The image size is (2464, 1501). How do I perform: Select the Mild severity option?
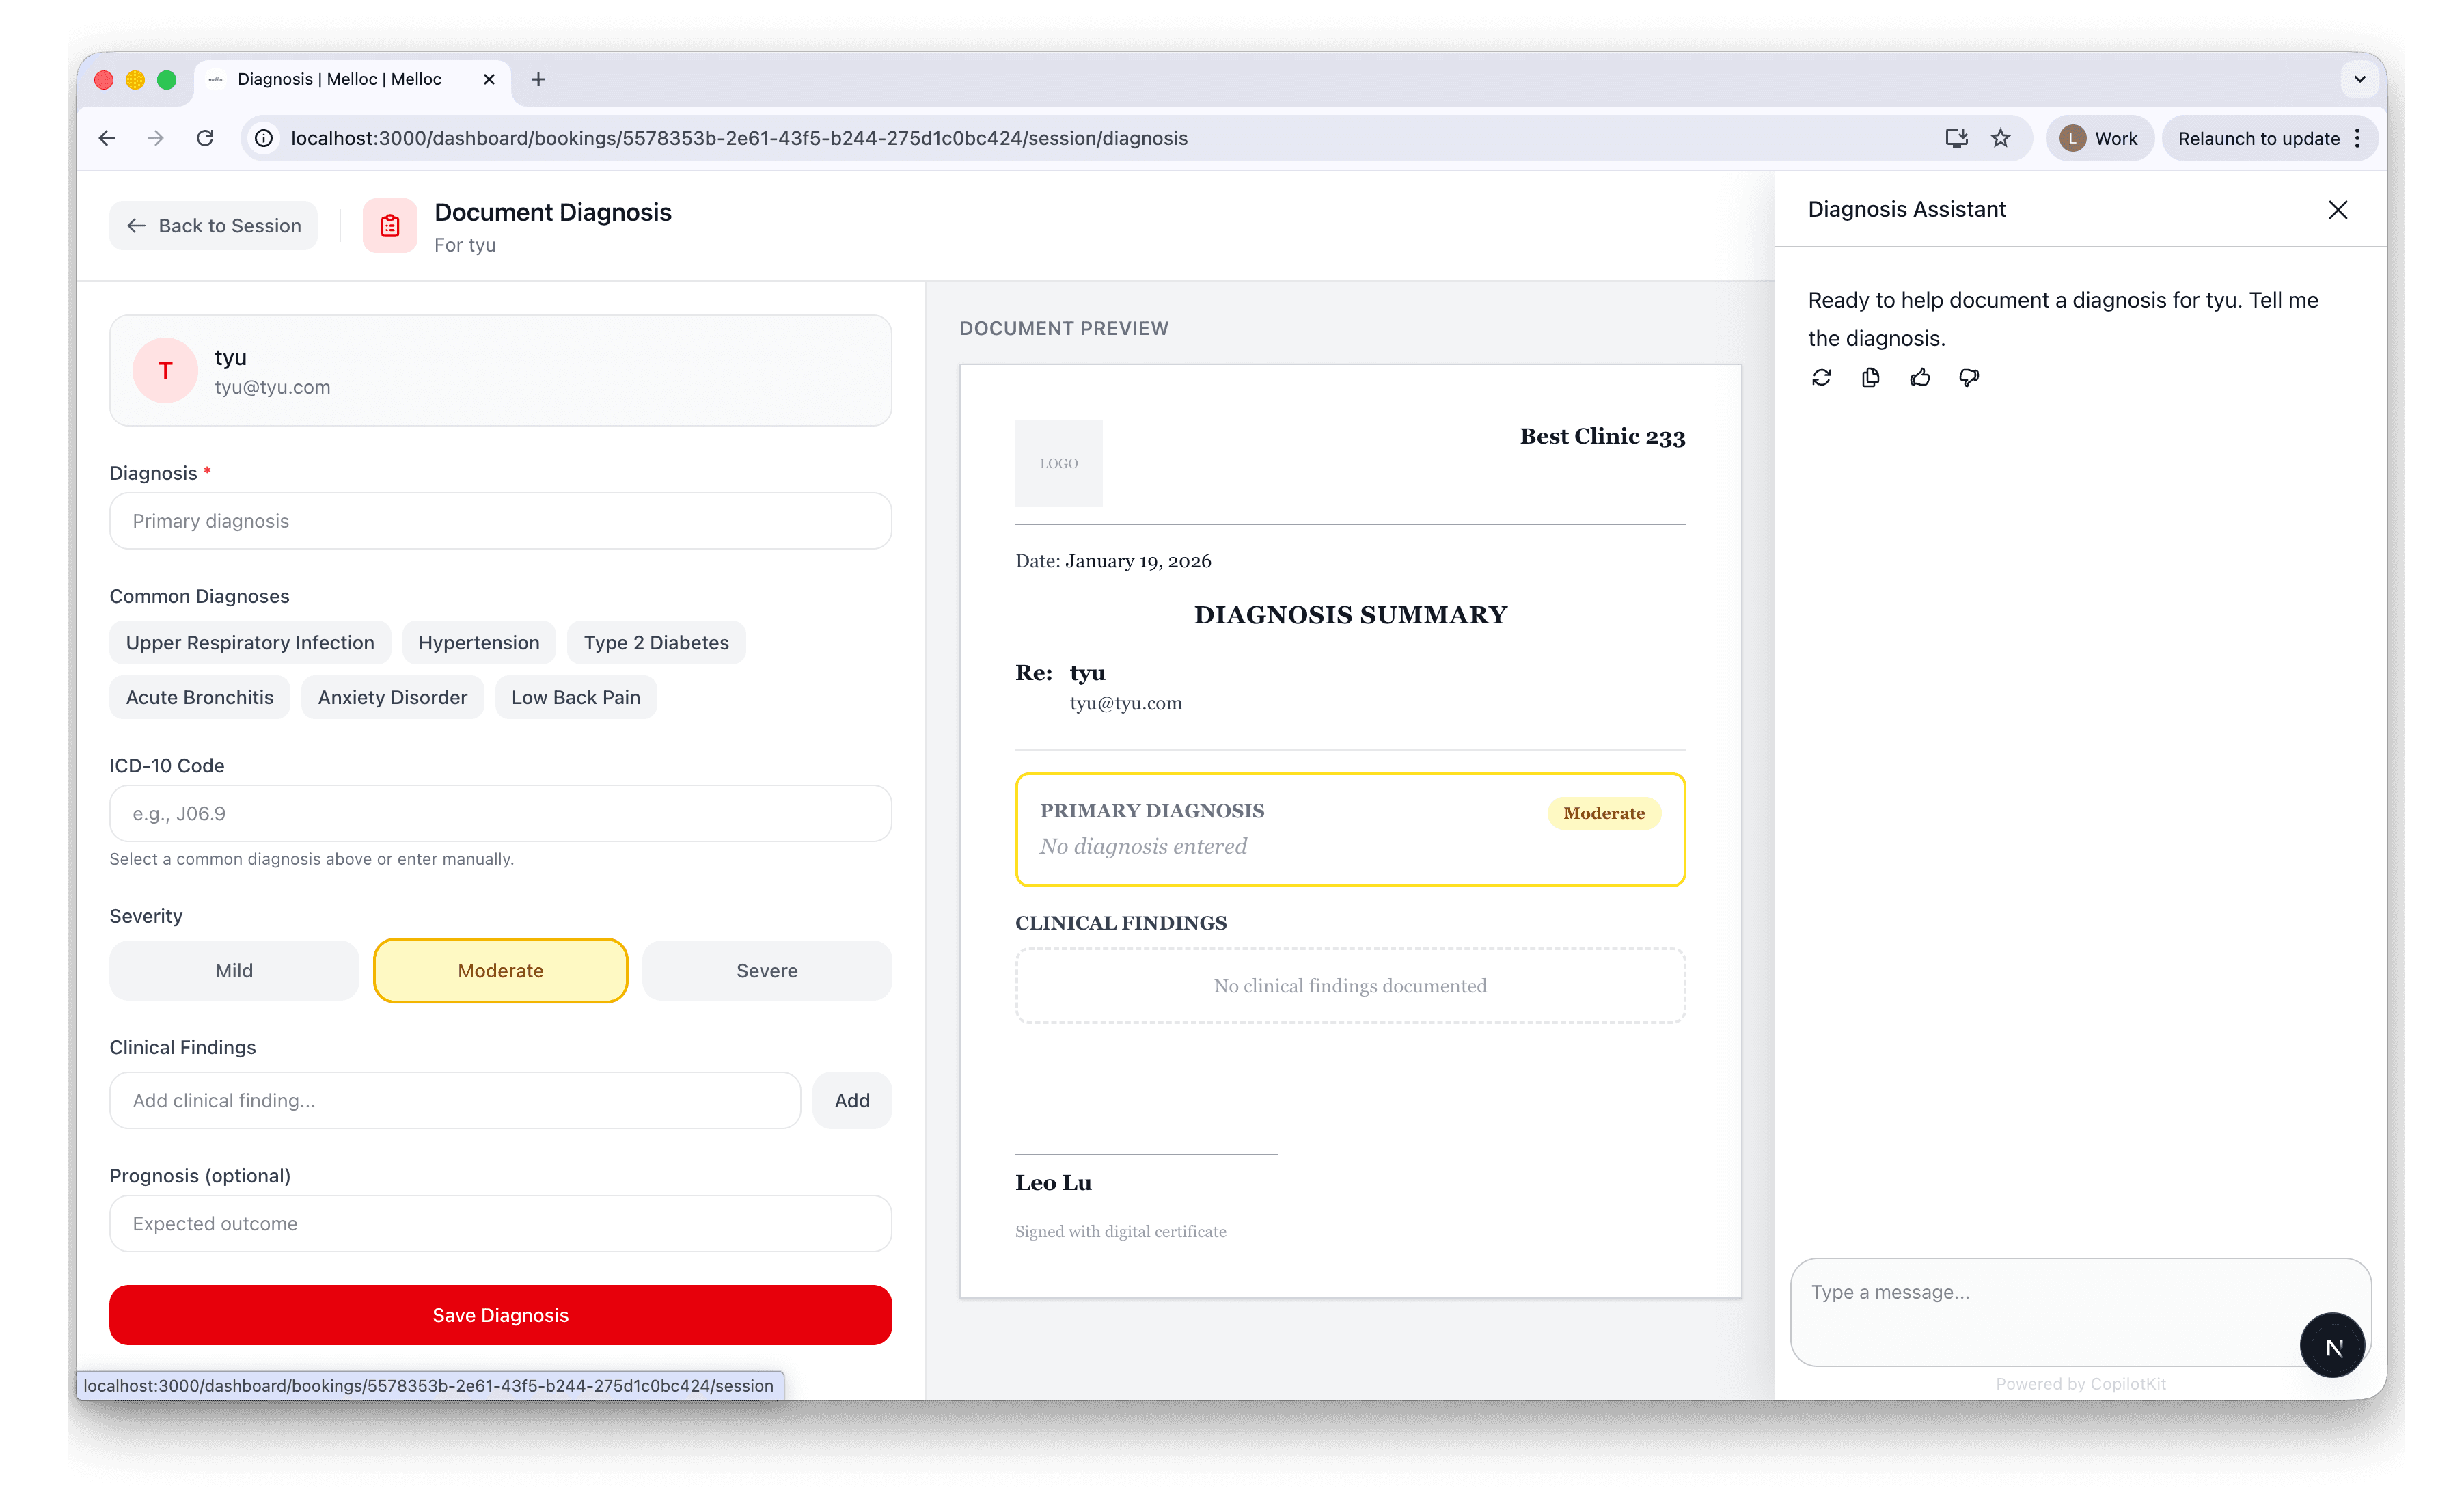[x=234, y=970]
